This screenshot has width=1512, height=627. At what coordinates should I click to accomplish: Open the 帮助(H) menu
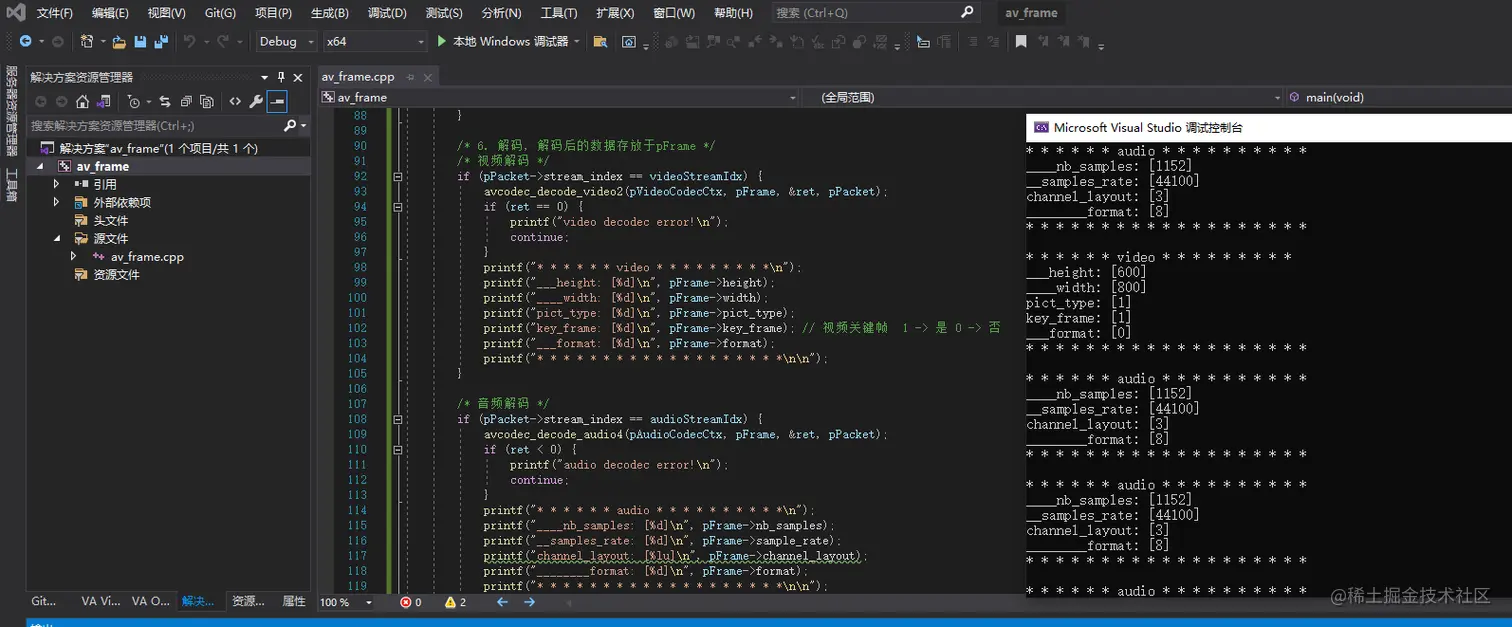(733, 13)
